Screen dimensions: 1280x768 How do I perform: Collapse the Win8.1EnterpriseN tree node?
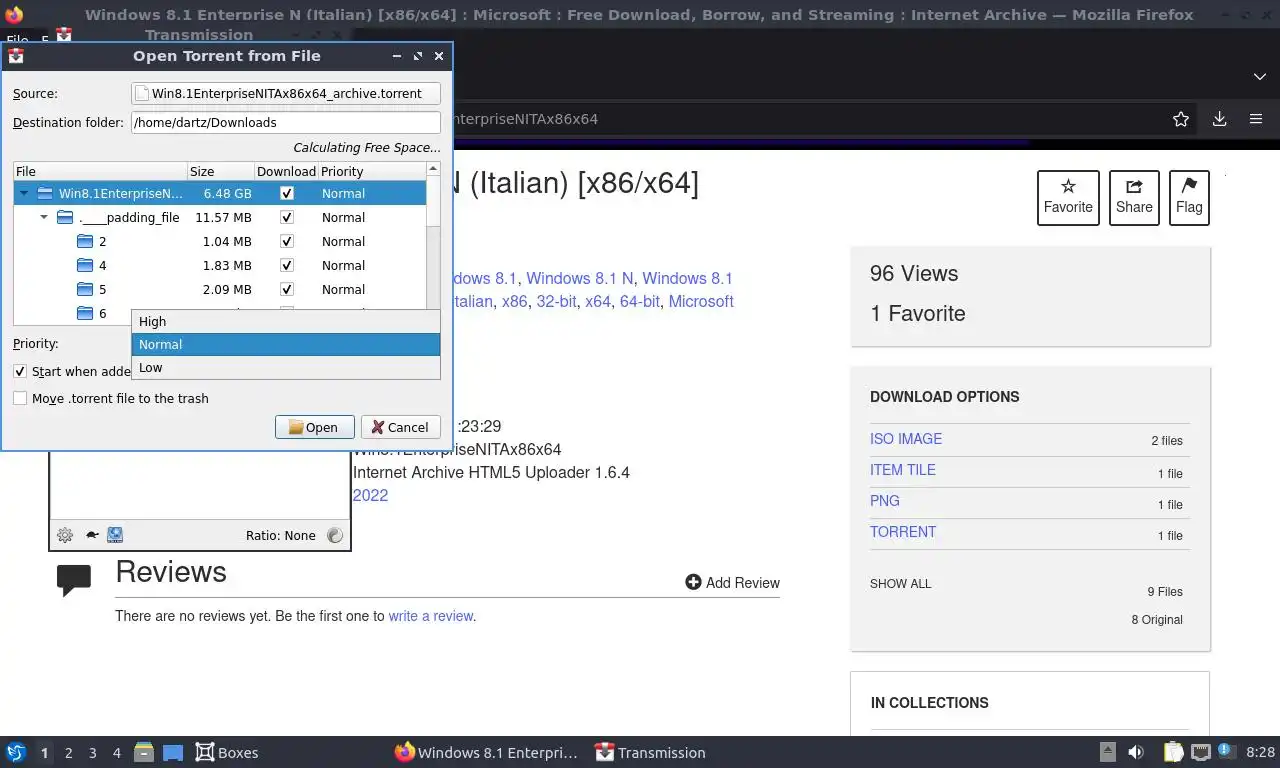click(24, 193)
